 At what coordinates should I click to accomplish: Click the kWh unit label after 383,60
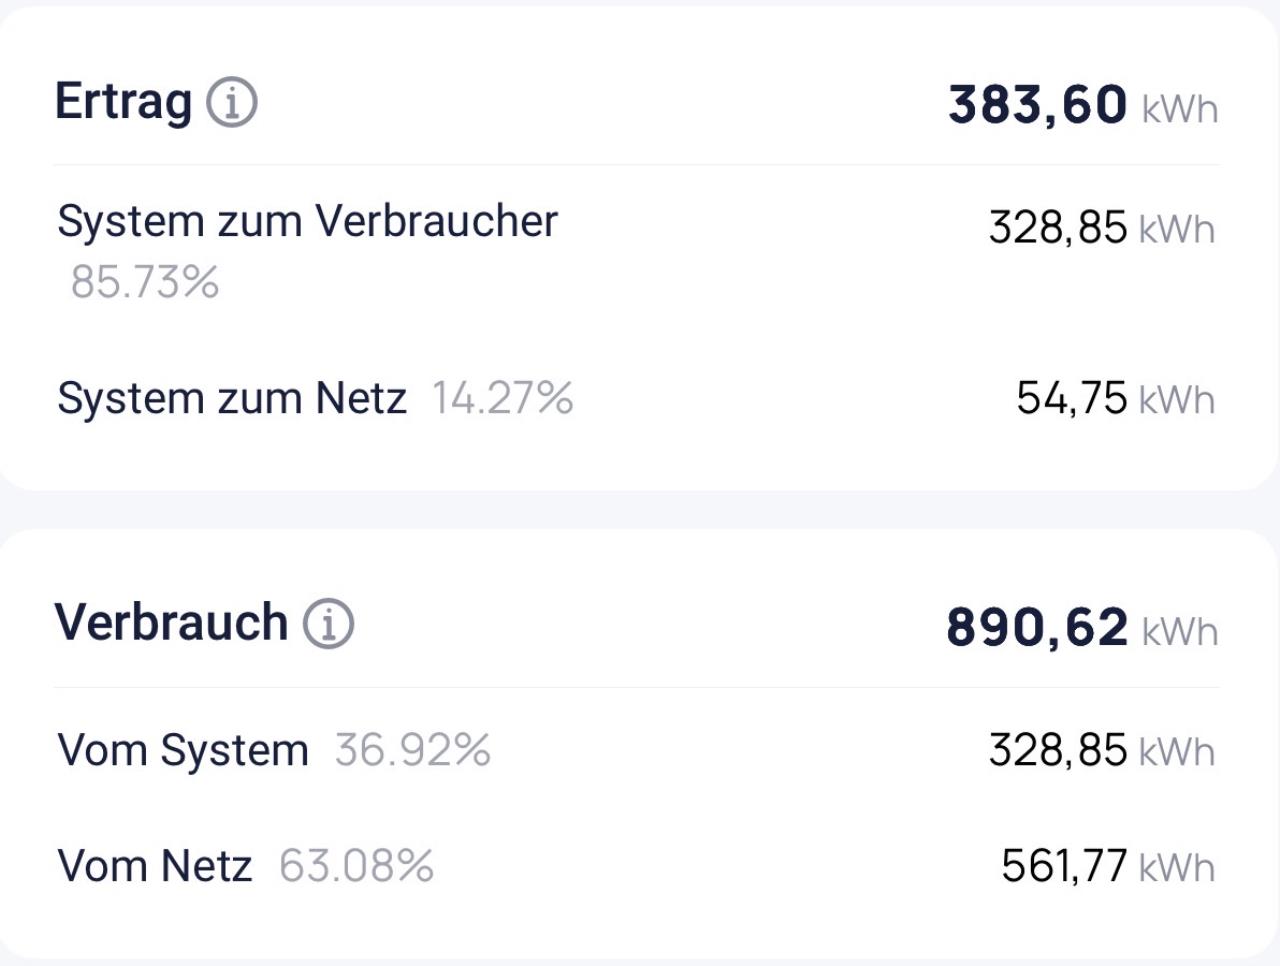[1180, 108]
